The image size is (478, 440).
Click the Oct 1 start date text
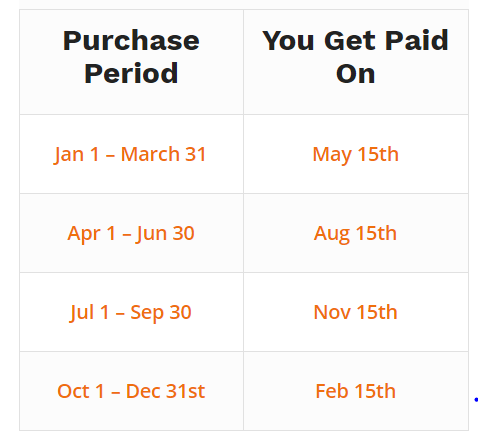click(x=81, y=391)
